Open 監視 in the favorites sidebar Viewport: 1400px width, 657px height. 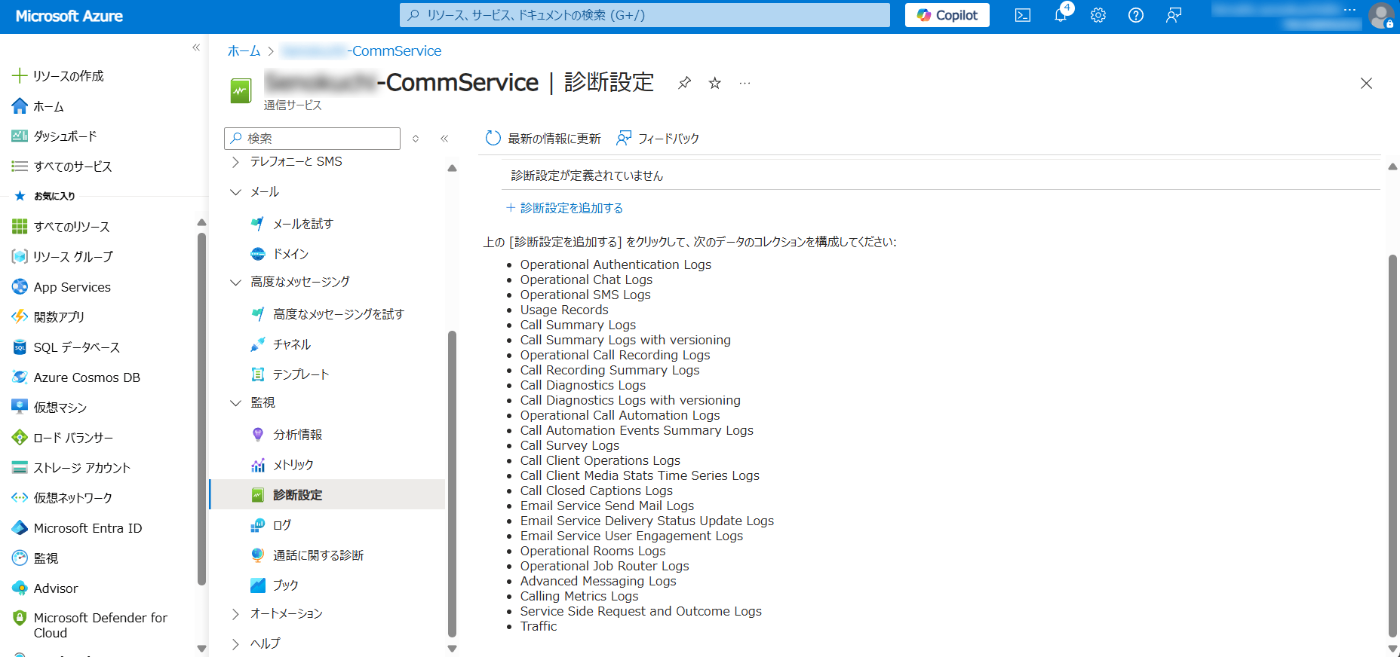coord(34,558)
